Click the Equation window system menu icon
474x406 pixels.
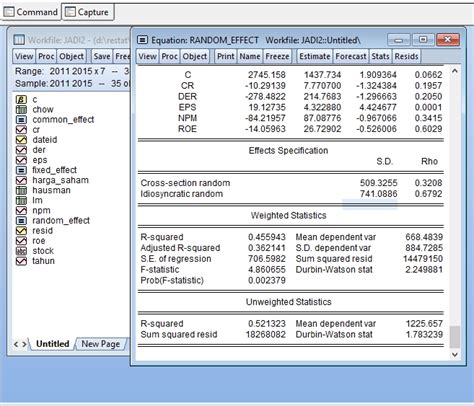(142, 40)
